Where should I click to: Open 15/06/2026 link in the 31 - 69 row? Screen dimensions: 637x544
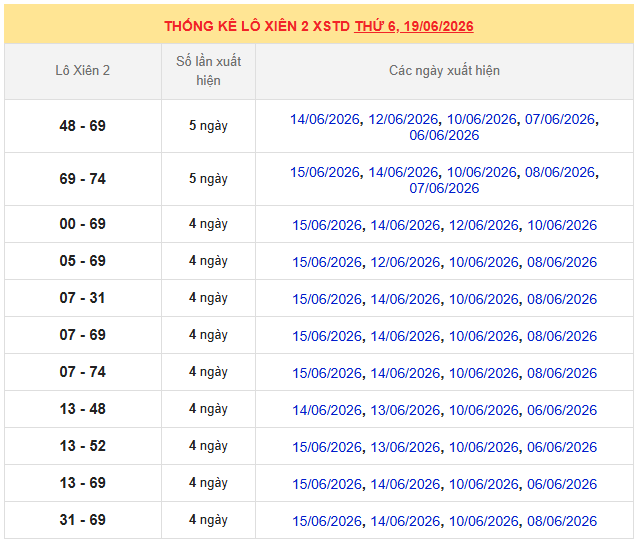tap(327, 521)
